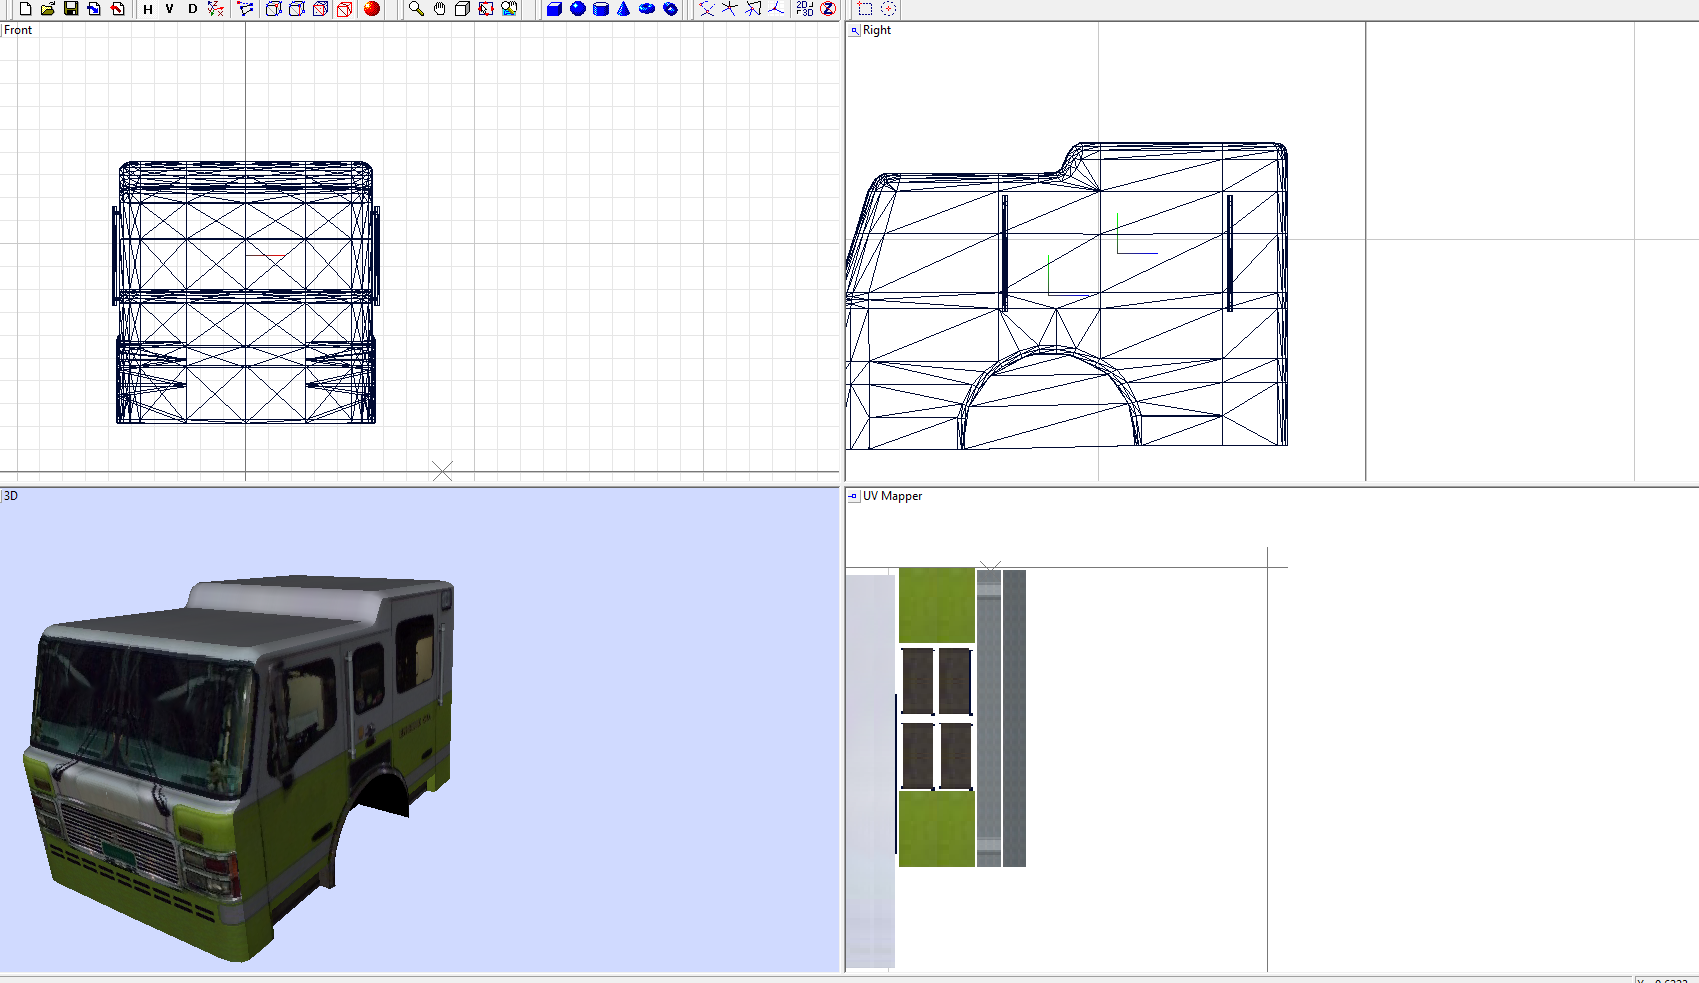
Task: Insert a box primitive
Action: [x=553, y=9]
